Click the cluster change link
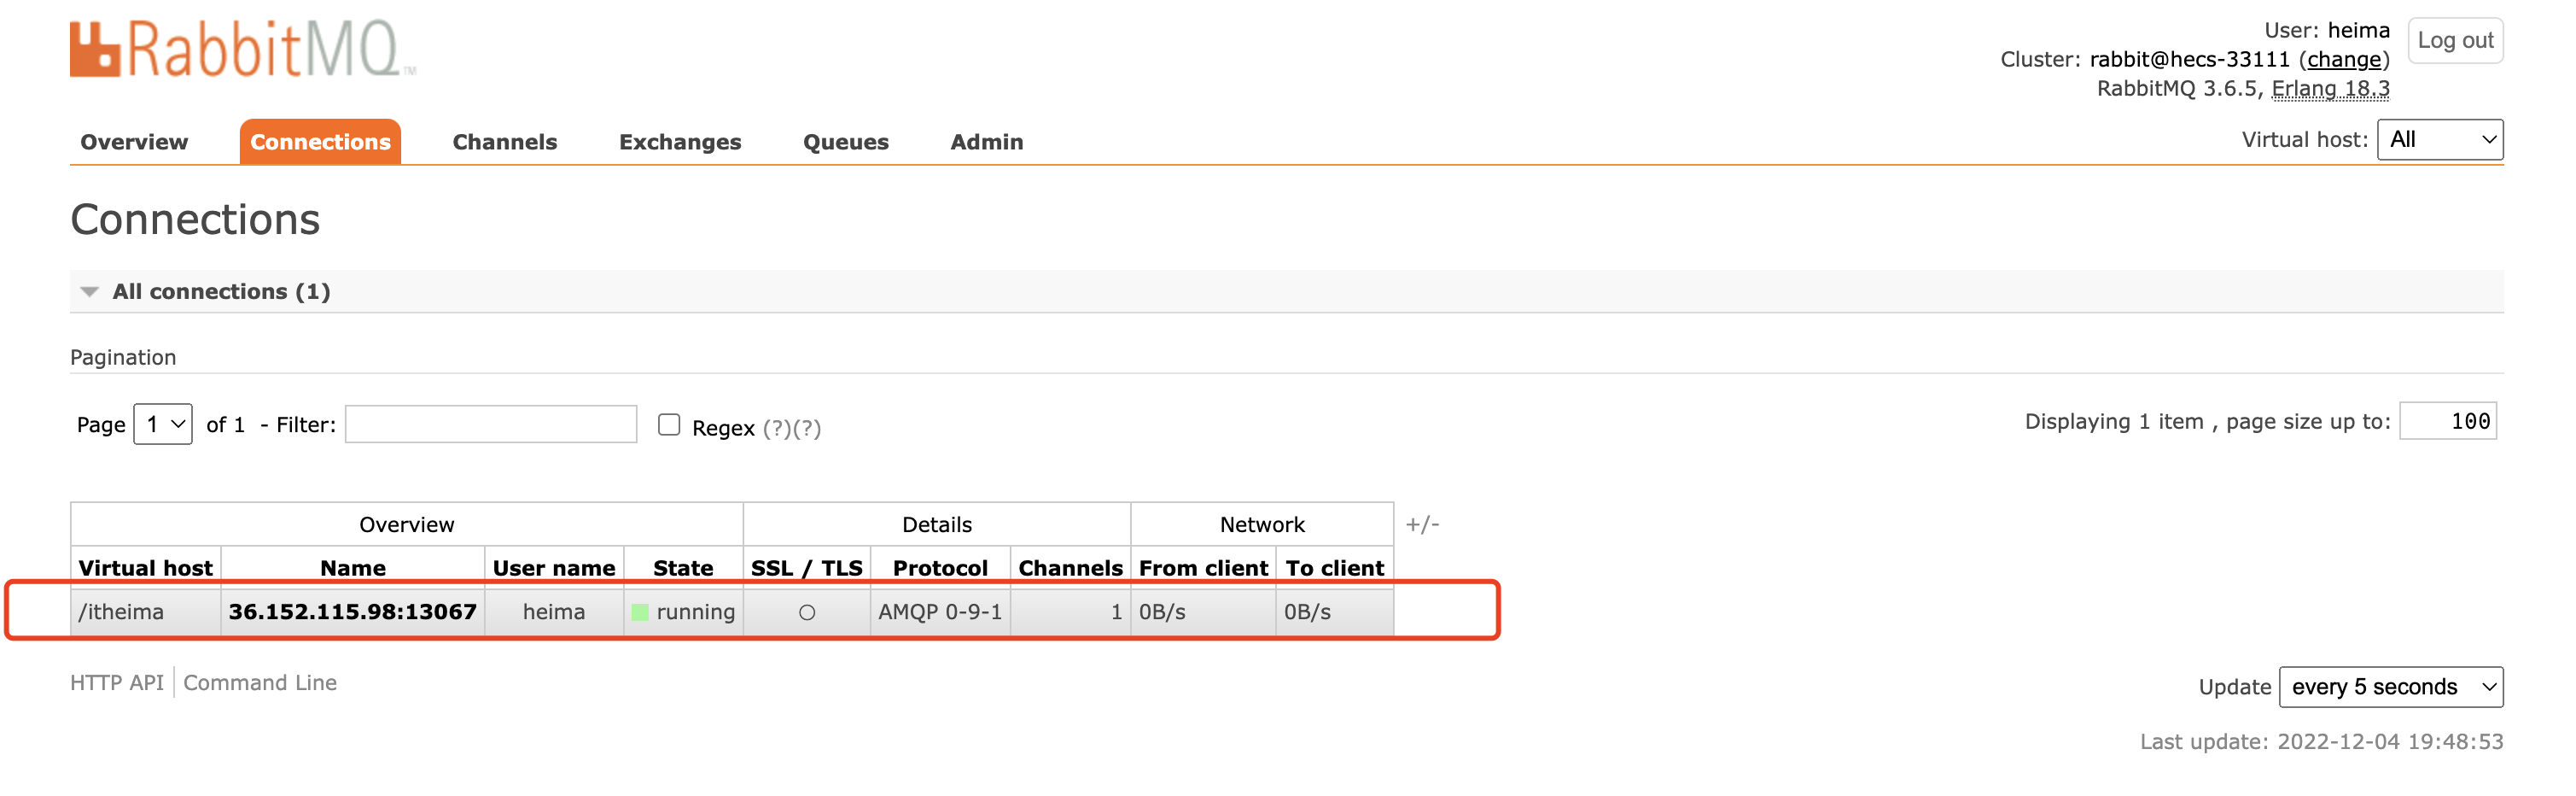The height and width of the screenshot is (796, 2576). pos(2344,60)
